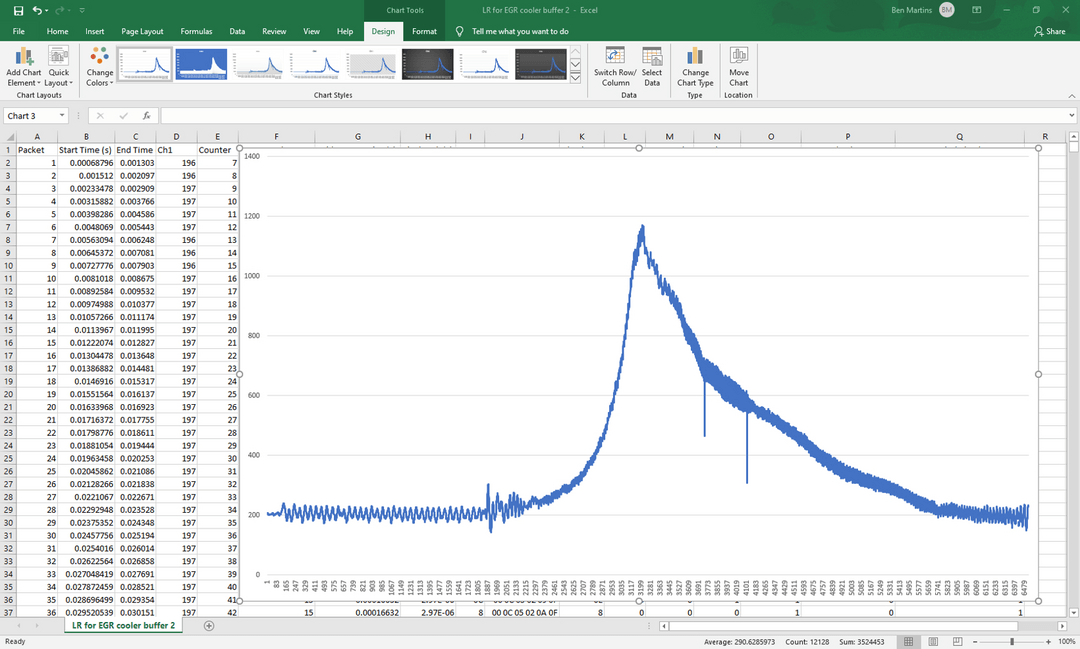Select row 10 header

pyautogui.click(x=8, y=266)
